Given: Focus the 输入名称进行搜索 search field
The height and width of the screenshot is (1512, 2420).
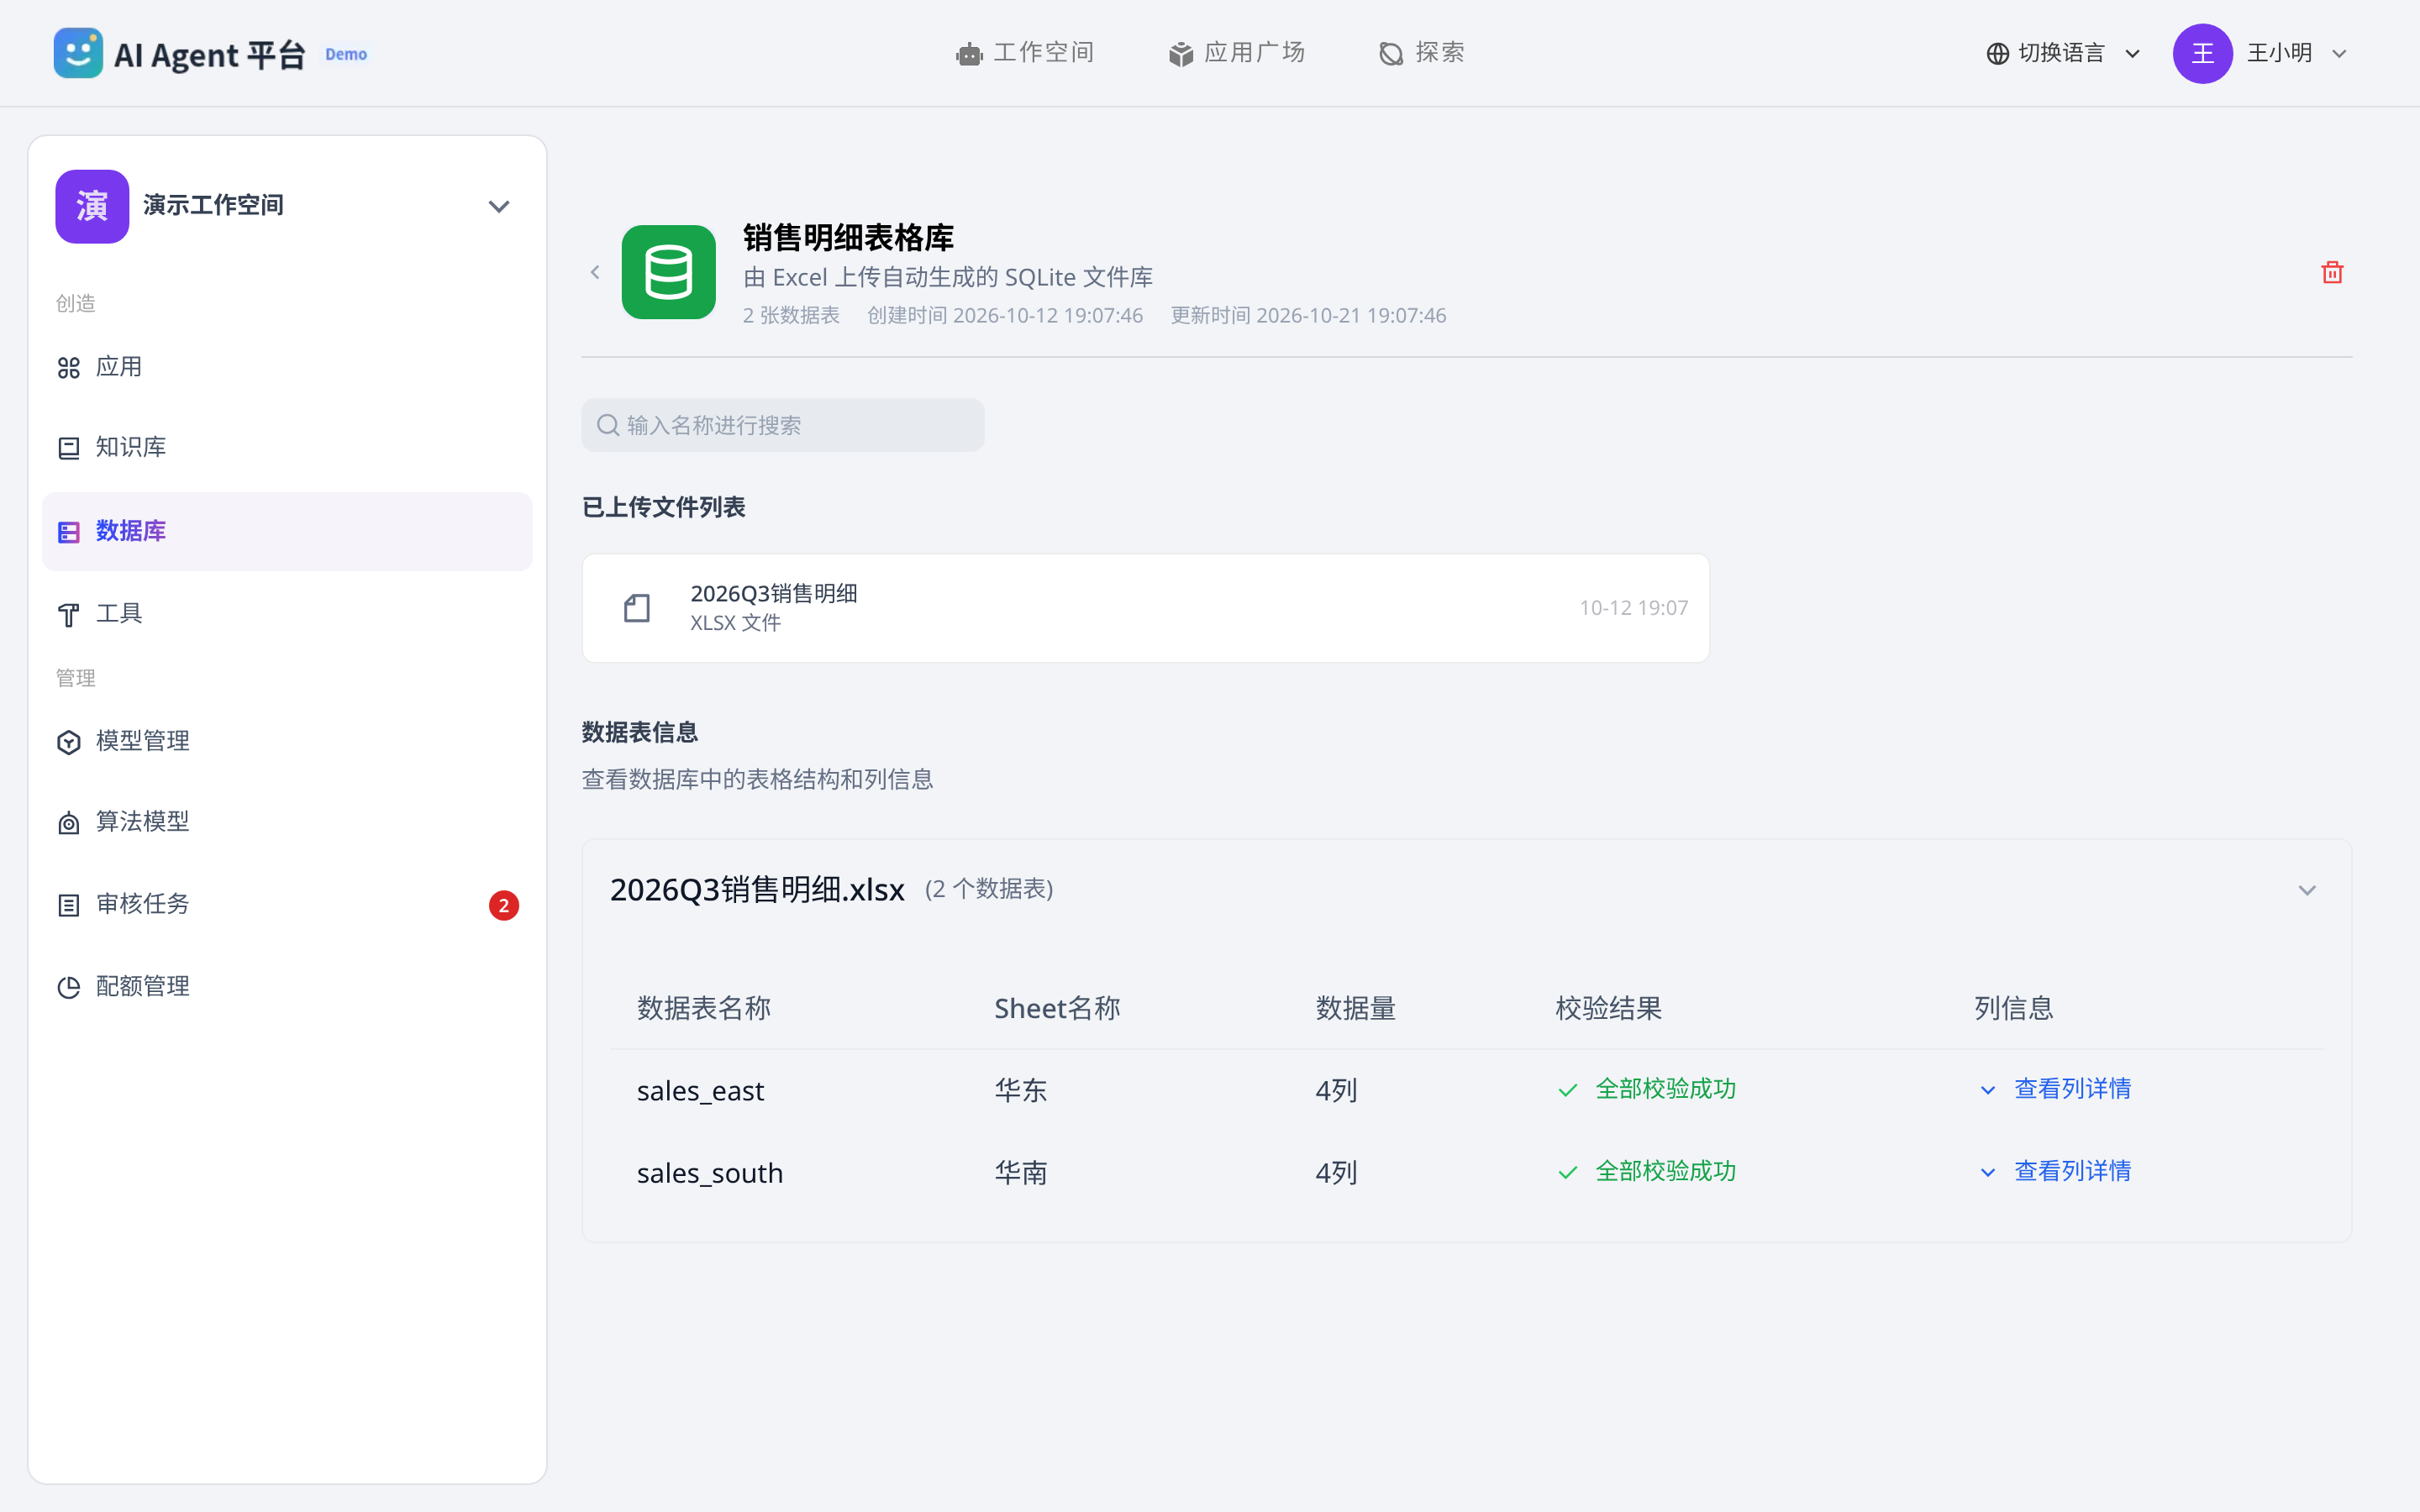Looking at the screenshot, I should click(783, 425).
